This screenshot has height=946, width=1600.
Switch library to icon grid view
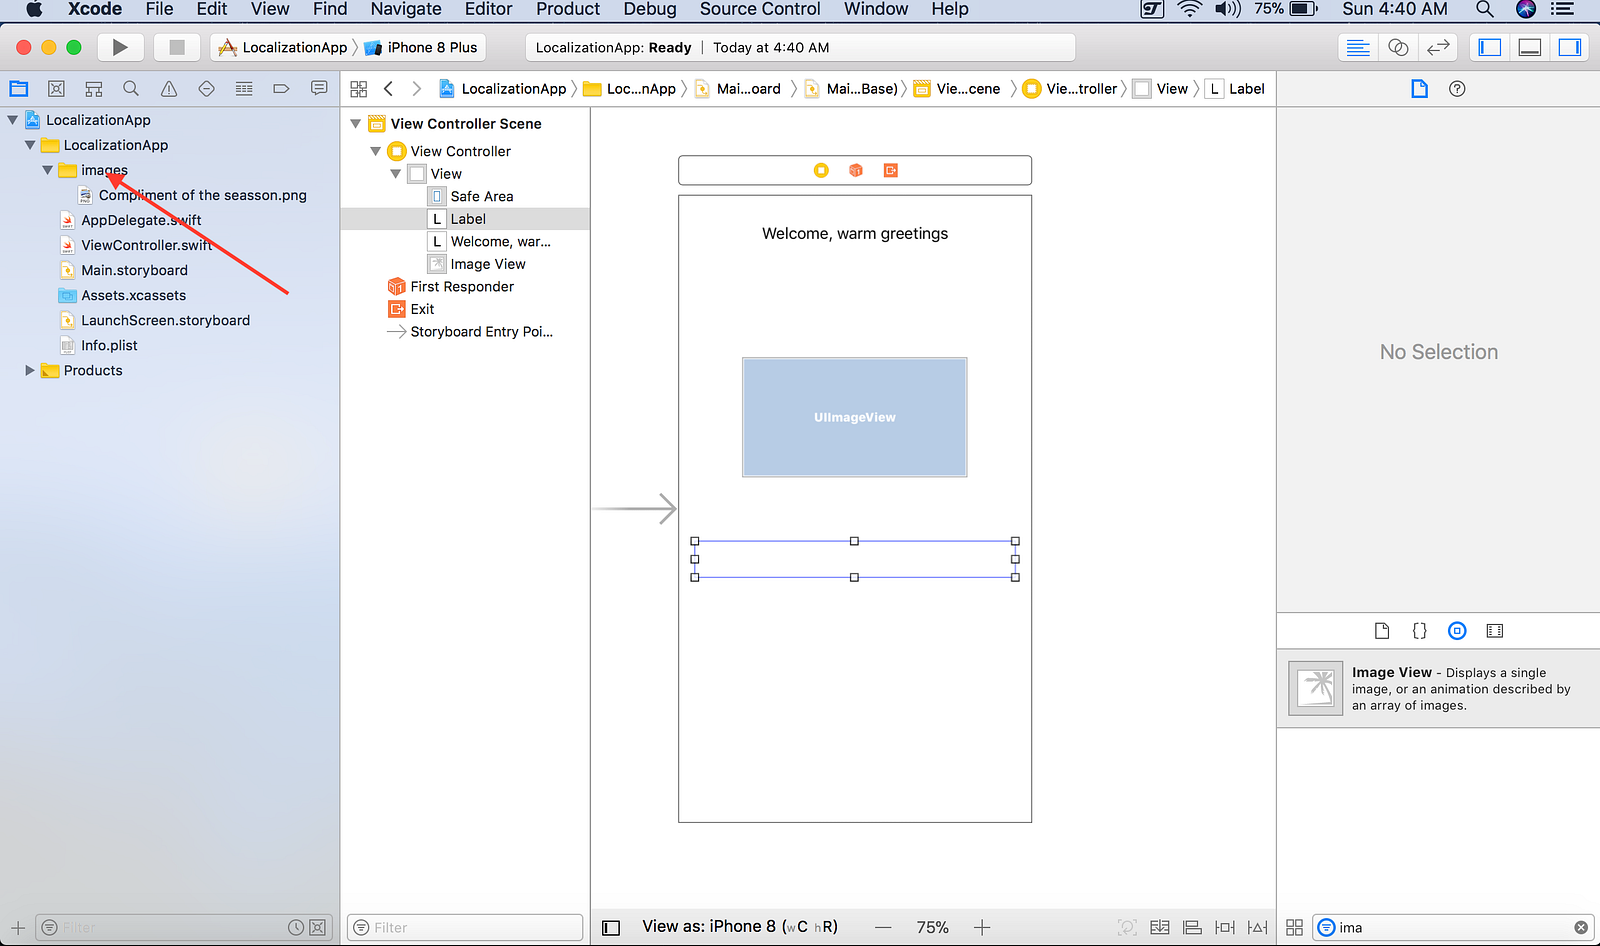pos(1294,928)
